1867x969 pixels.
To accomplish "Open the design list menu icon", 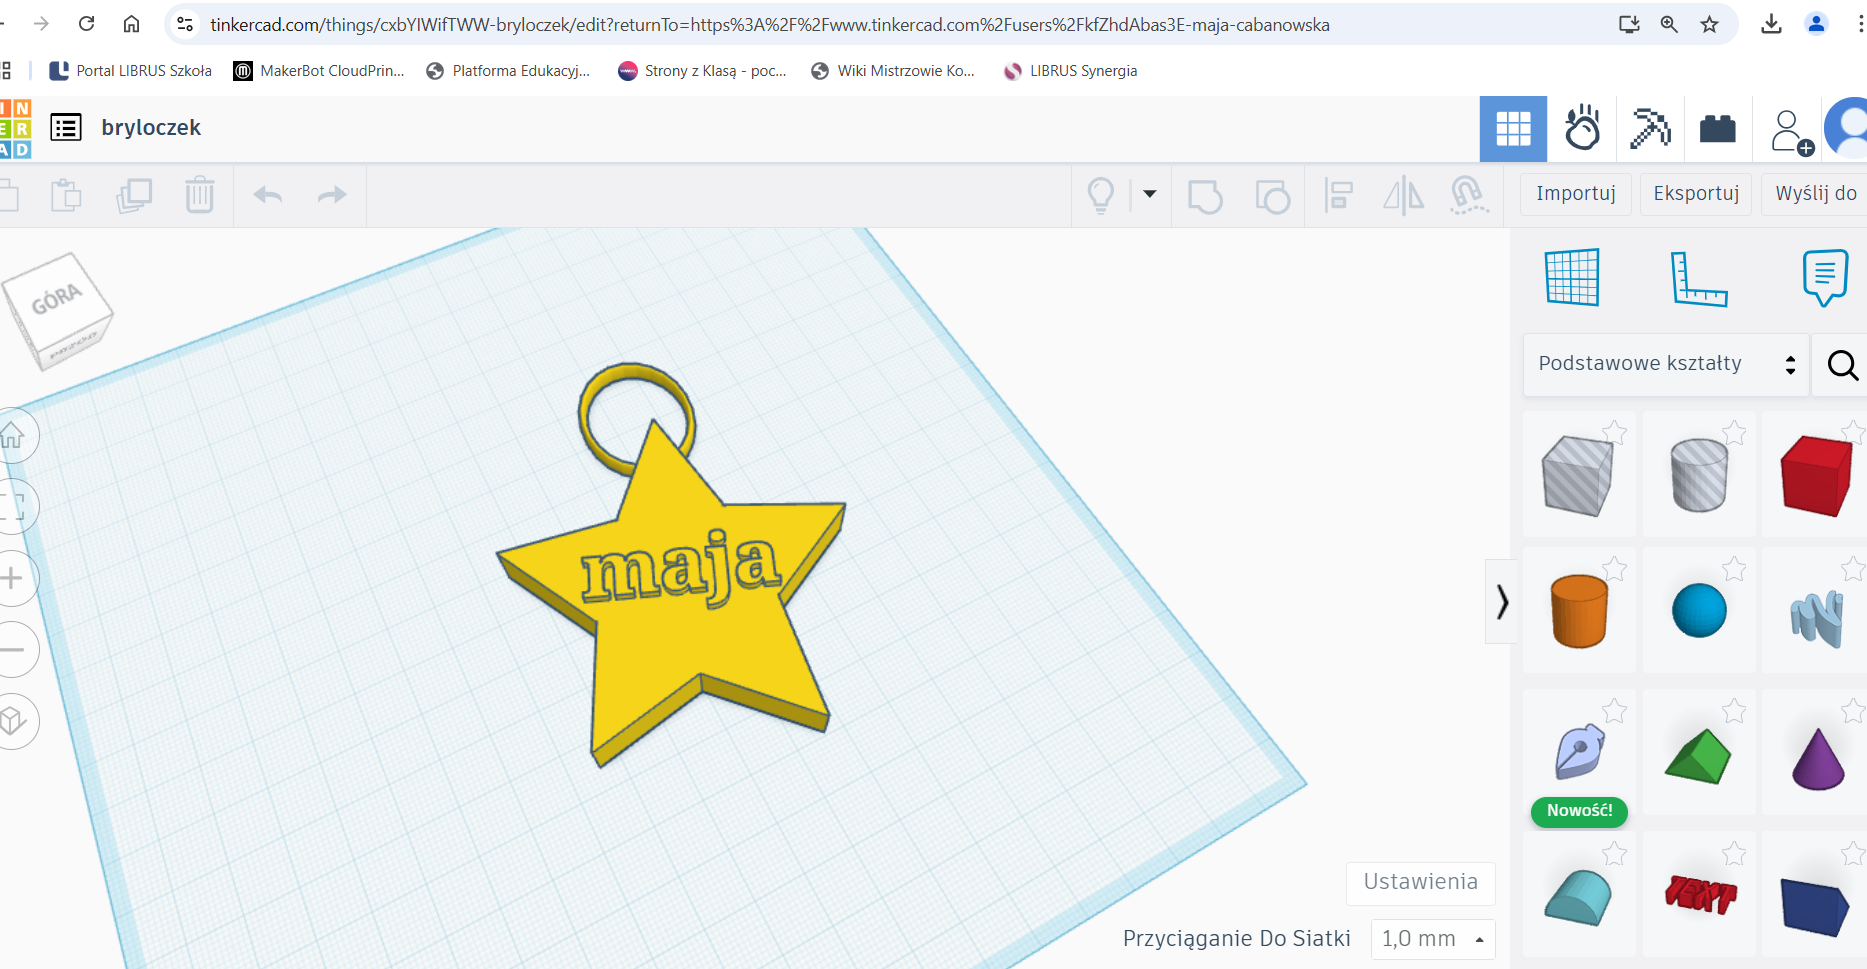I will pyautogui.click(x=66, y=128).
